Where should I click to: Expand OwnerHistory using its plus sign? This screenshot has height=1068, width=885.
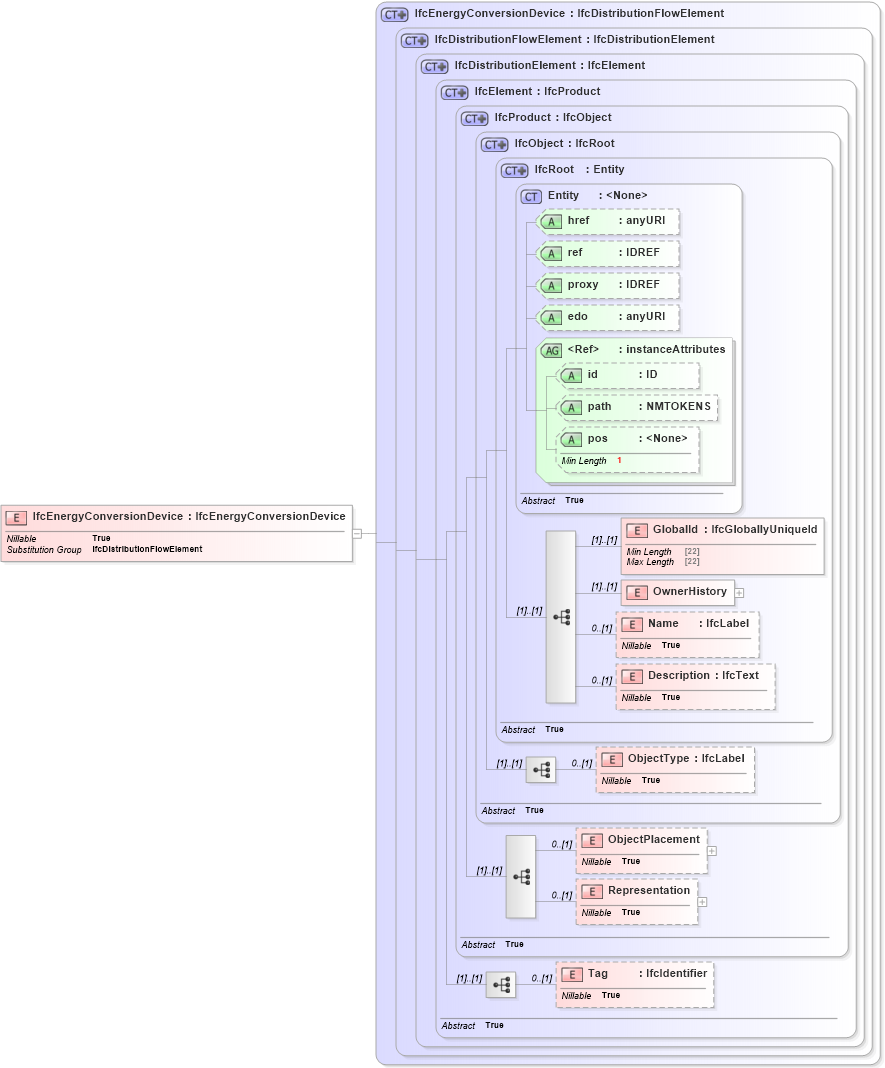(x=739, y=592)
